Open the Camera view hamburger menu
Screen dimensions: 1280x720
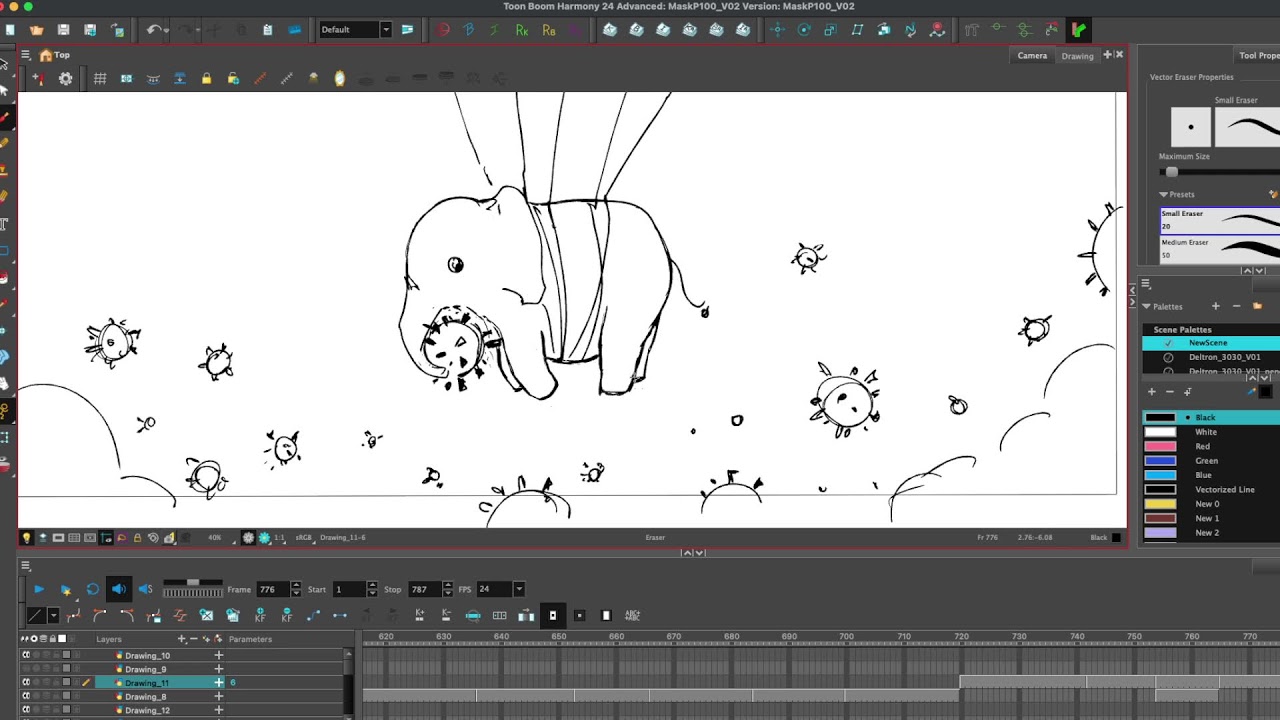click(26, 55)
